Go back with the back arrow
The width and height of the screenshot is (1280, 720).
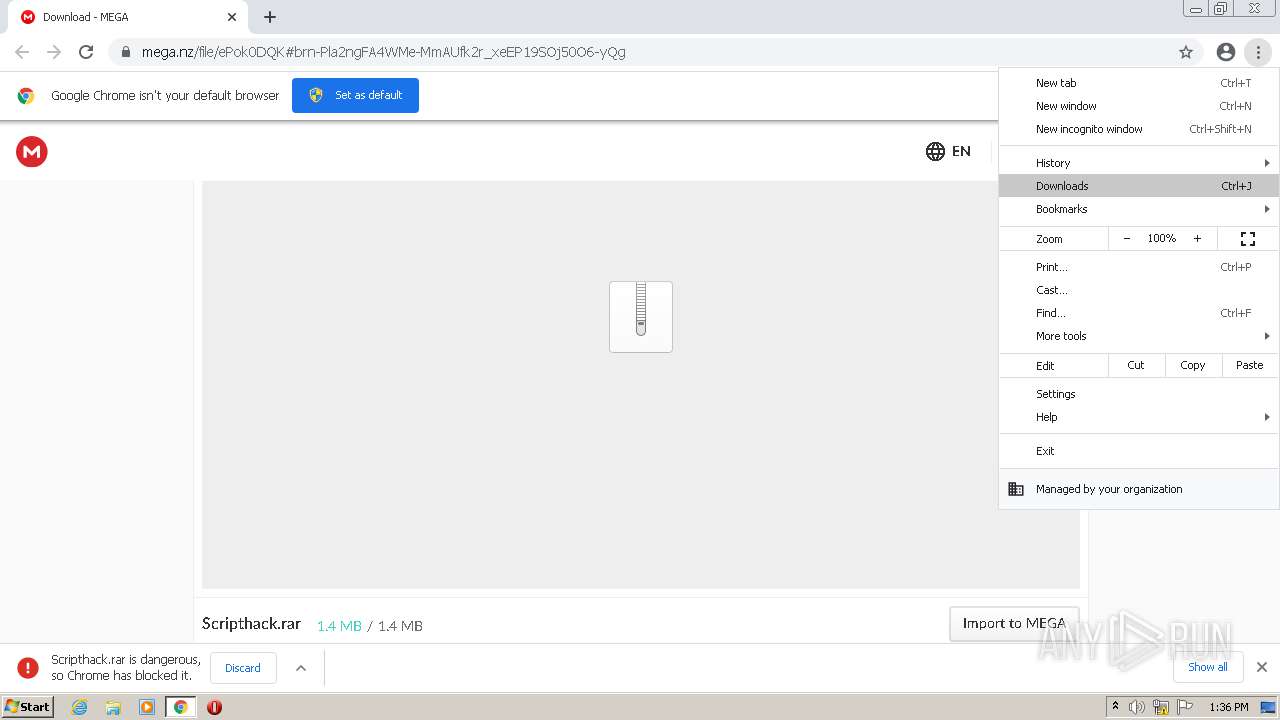[22, 52]
